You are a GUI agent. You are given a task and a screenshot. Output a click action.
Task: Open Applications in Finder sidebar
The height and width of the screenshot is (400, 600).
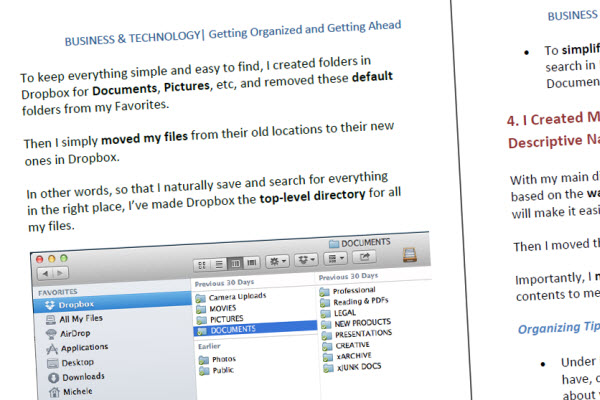click(x=84, y=348)
